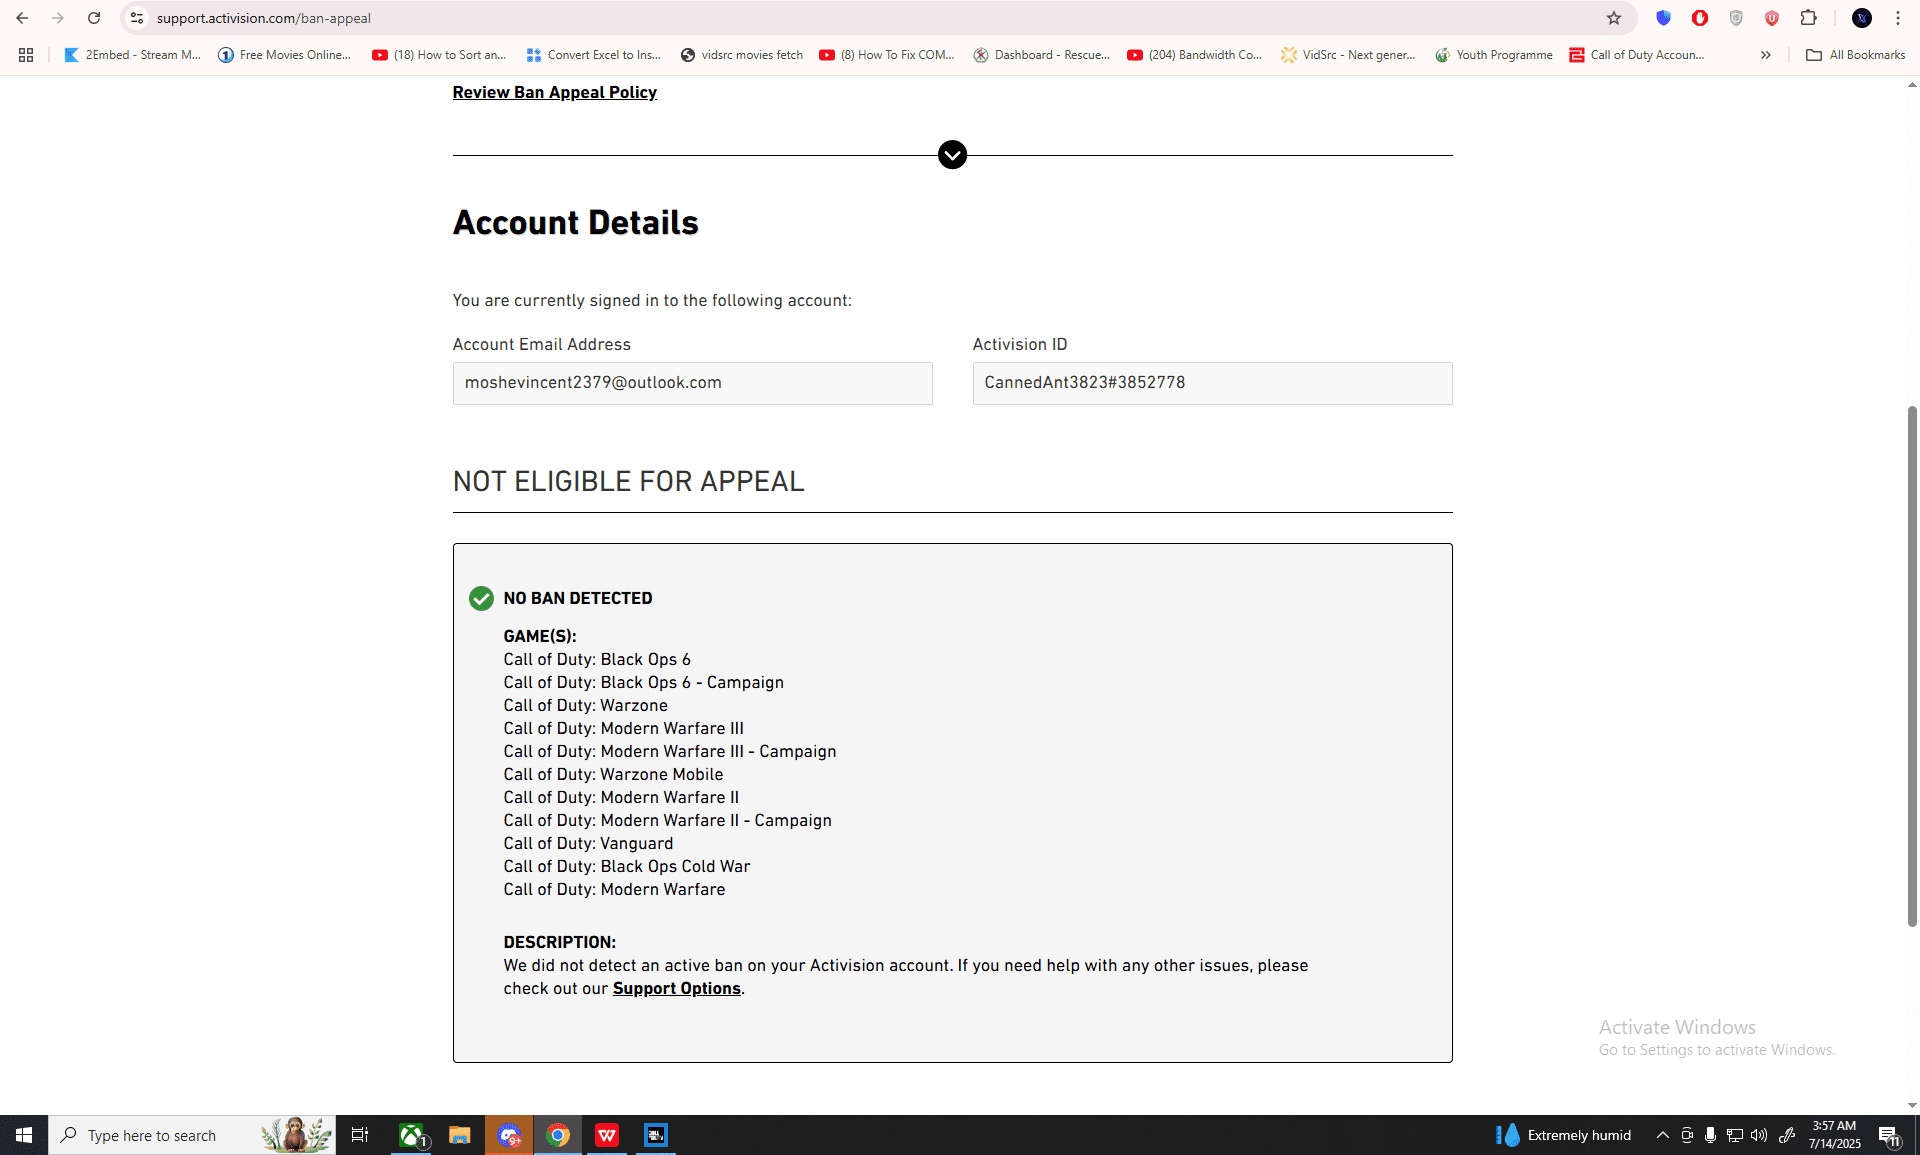Follow the Support Options link
1920x1155 pixels.
click(x=676, y=988)
